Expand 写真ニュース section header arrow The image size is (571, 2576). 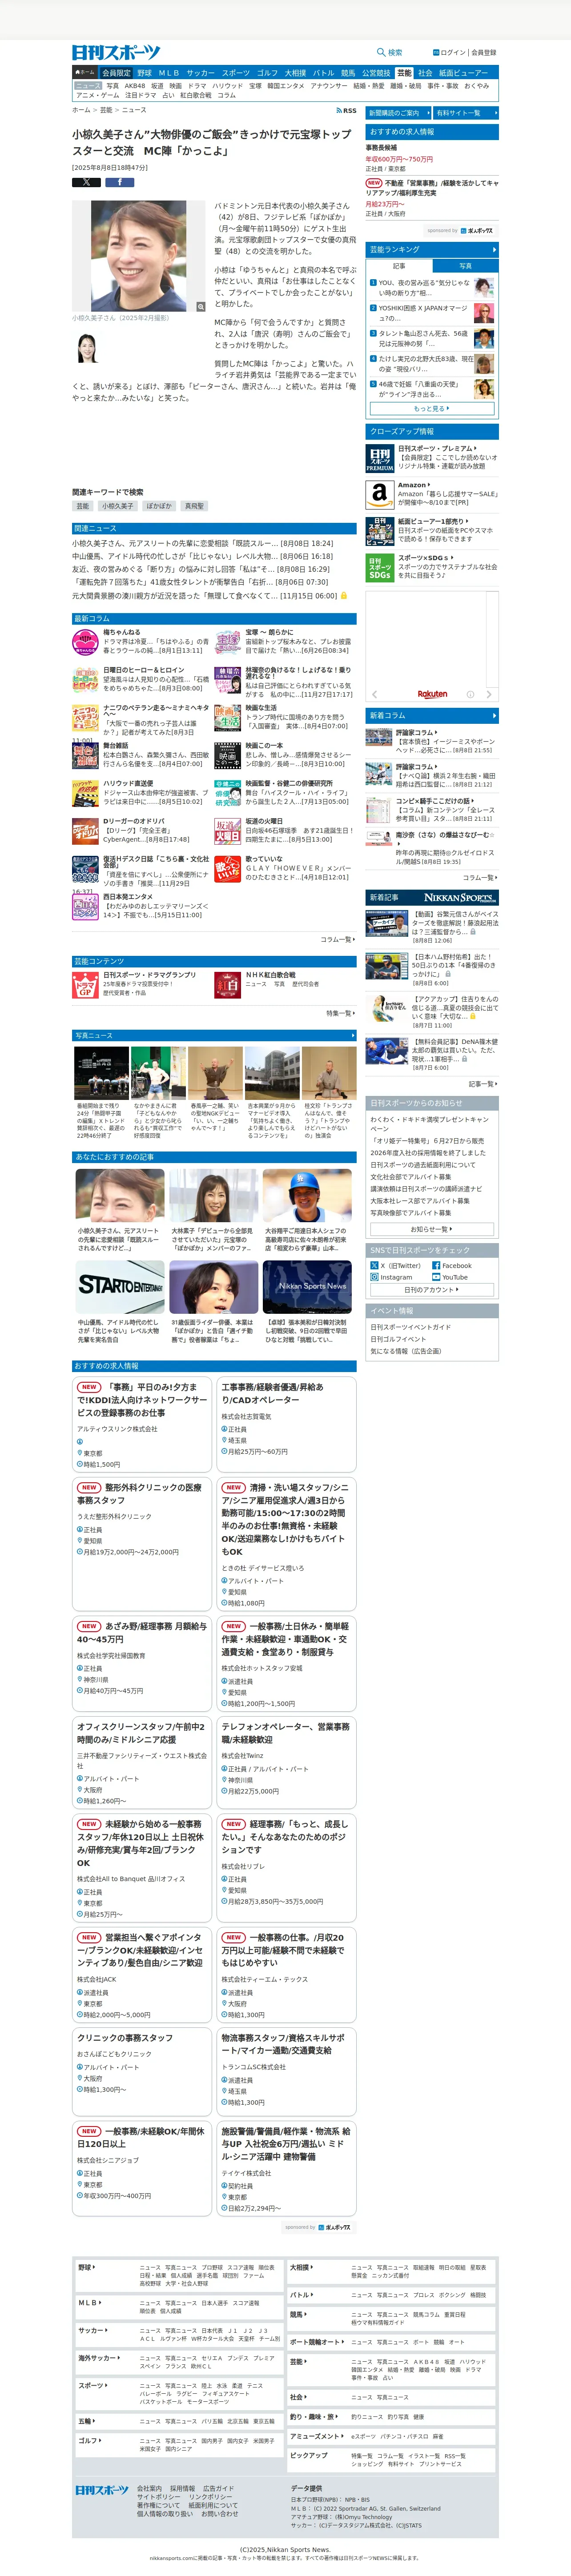(352, 1035)
